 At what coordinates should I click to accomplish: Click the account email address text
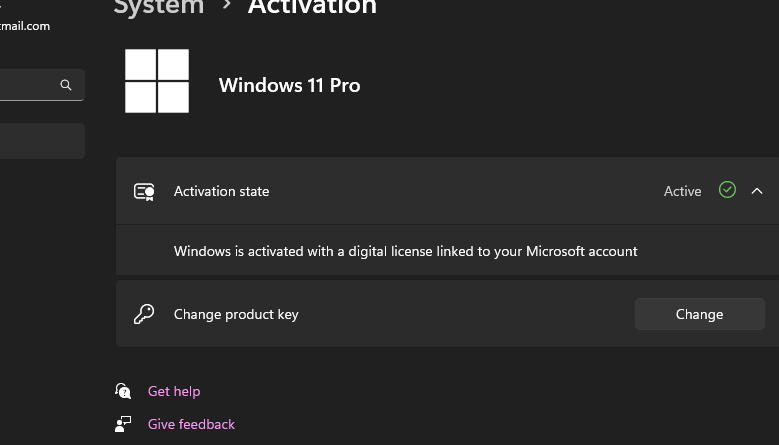[x=25, y=26]
